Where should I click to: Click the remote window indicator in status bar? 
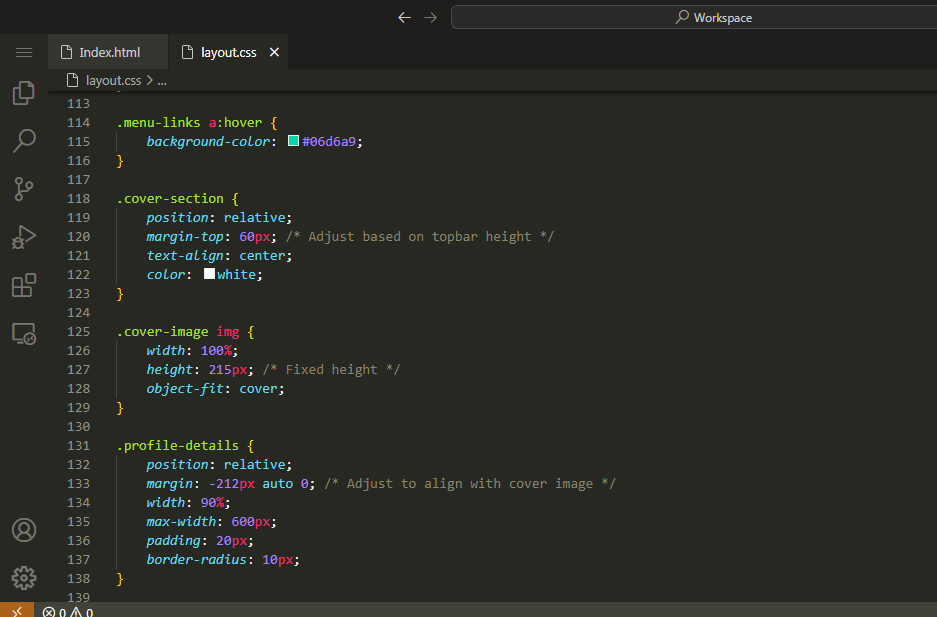point(17,611)
